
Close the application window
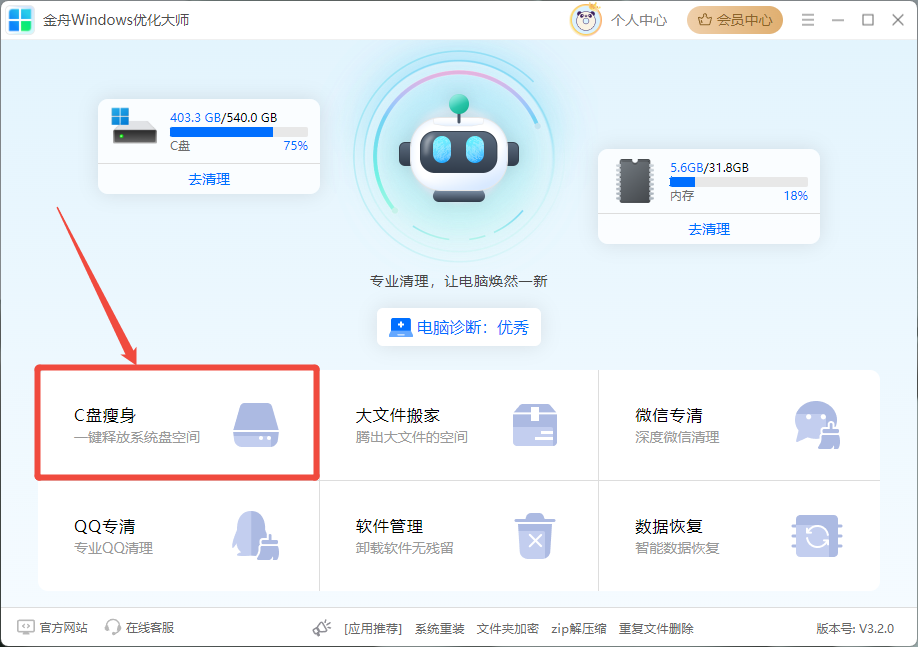tap(898, 20)
